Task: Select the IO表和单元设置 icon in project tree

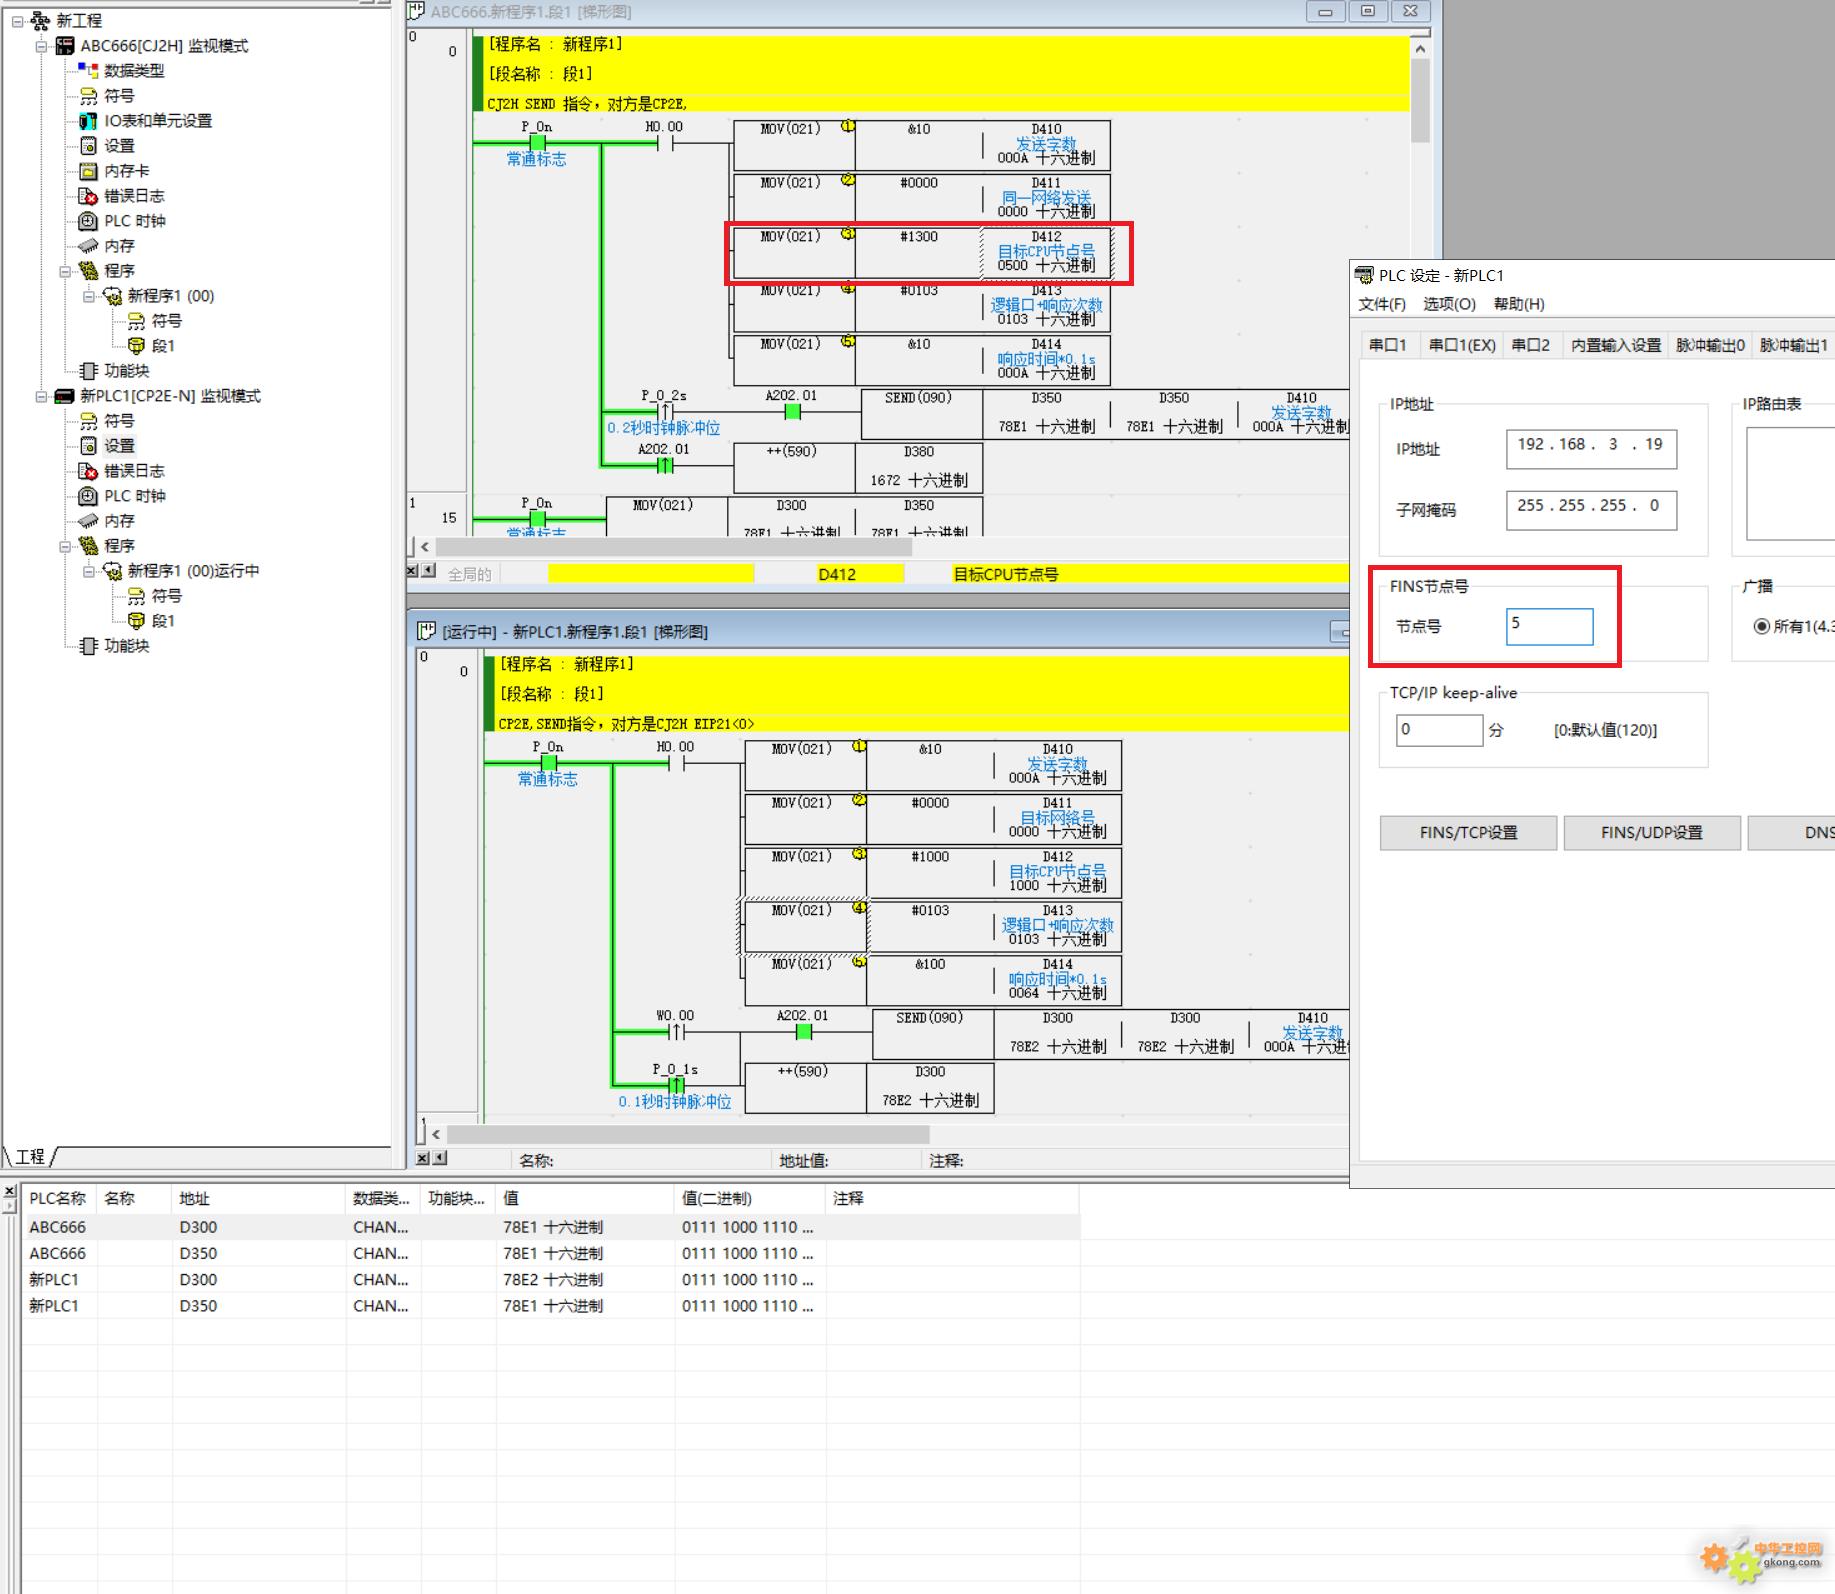Action: 88,121
